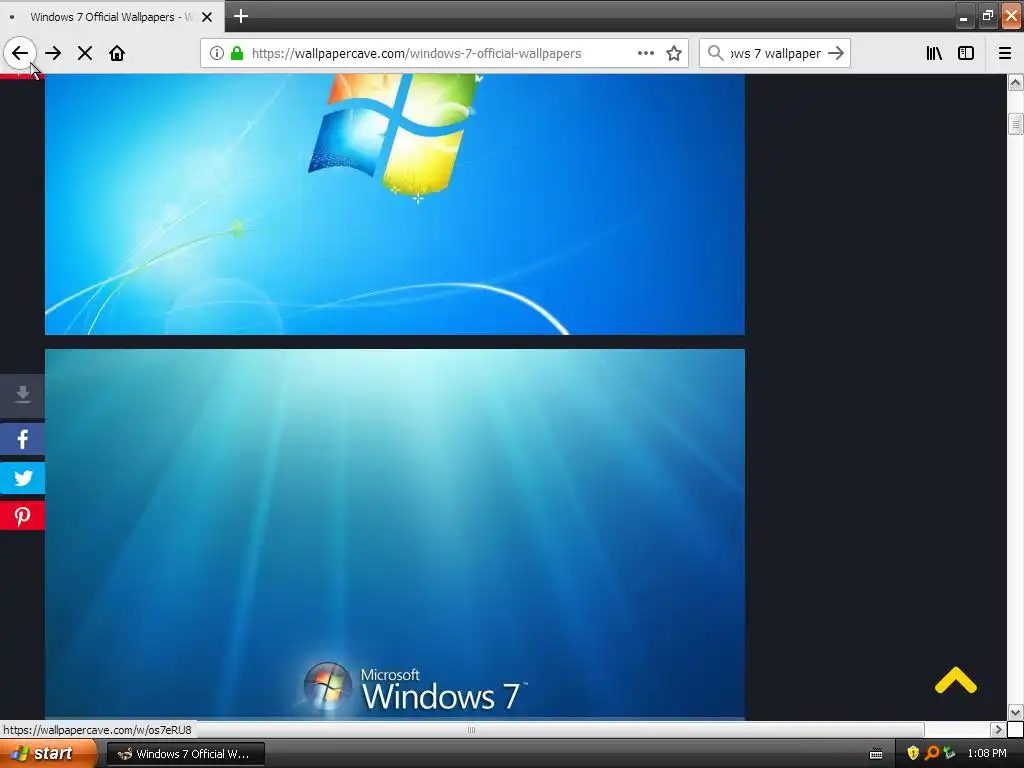Close the Windows 7 Official Wallpapers tab

click(x=207, y=17)
